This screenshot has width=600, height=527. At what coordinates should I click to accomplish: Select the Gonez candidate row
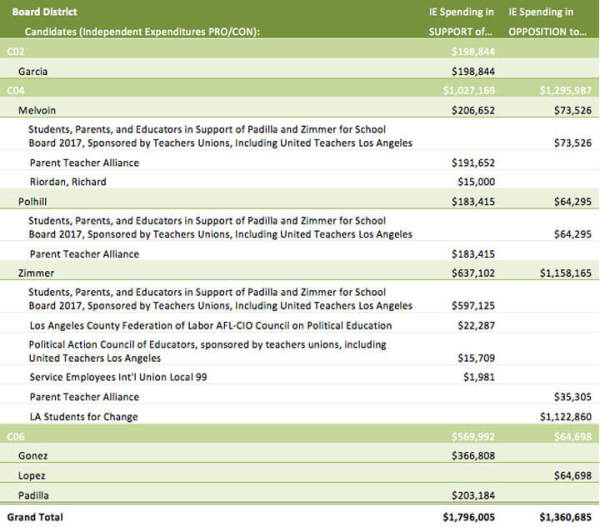coord(300,453)
